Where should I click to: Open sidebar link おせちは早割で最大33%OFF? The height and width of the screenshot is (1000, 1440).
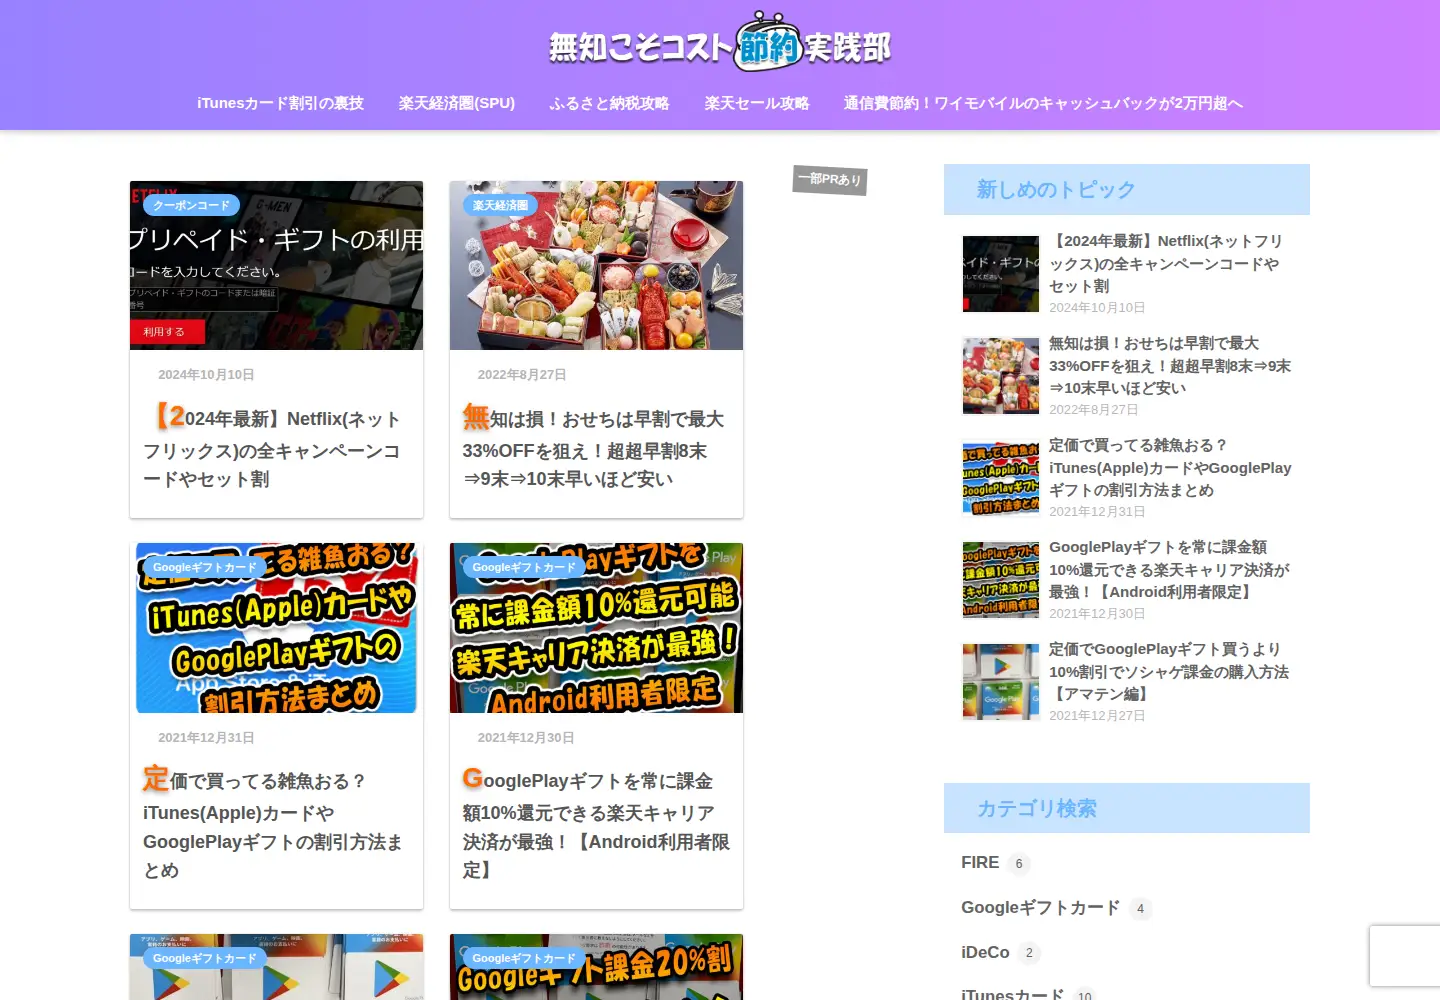coord(1170,365)
